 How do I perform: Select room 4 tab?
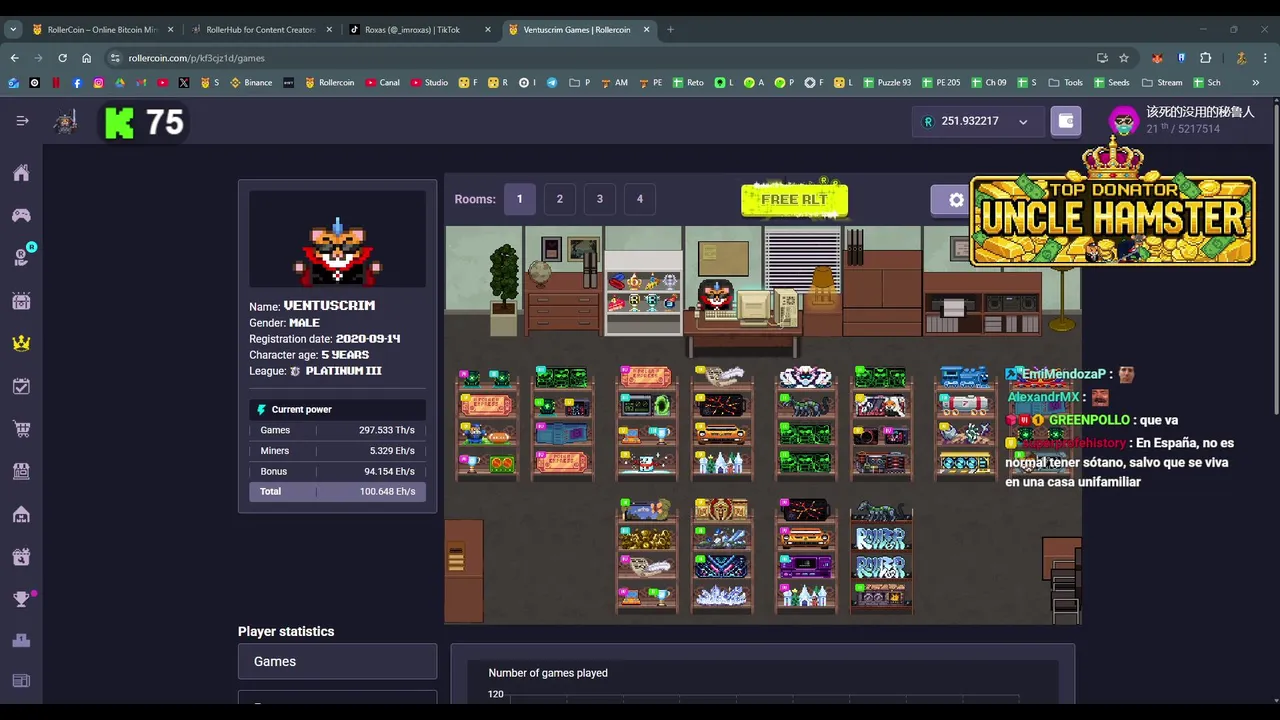(x=640, y=199)
